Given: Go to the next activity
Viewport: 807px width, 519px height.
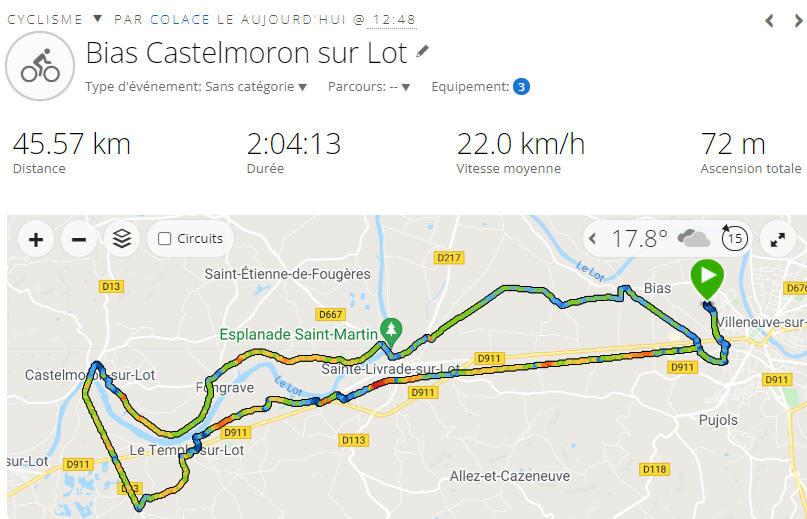Looking at the screenshot, I should point(798,21).
